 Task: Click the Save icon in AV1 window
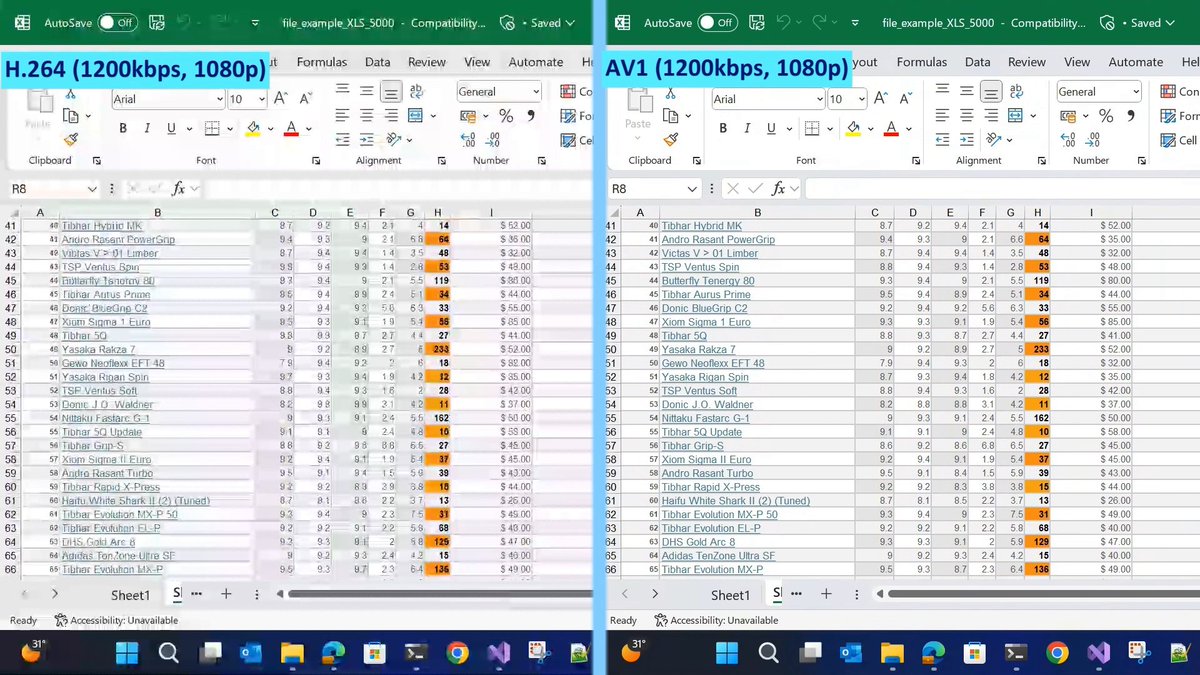756,22
